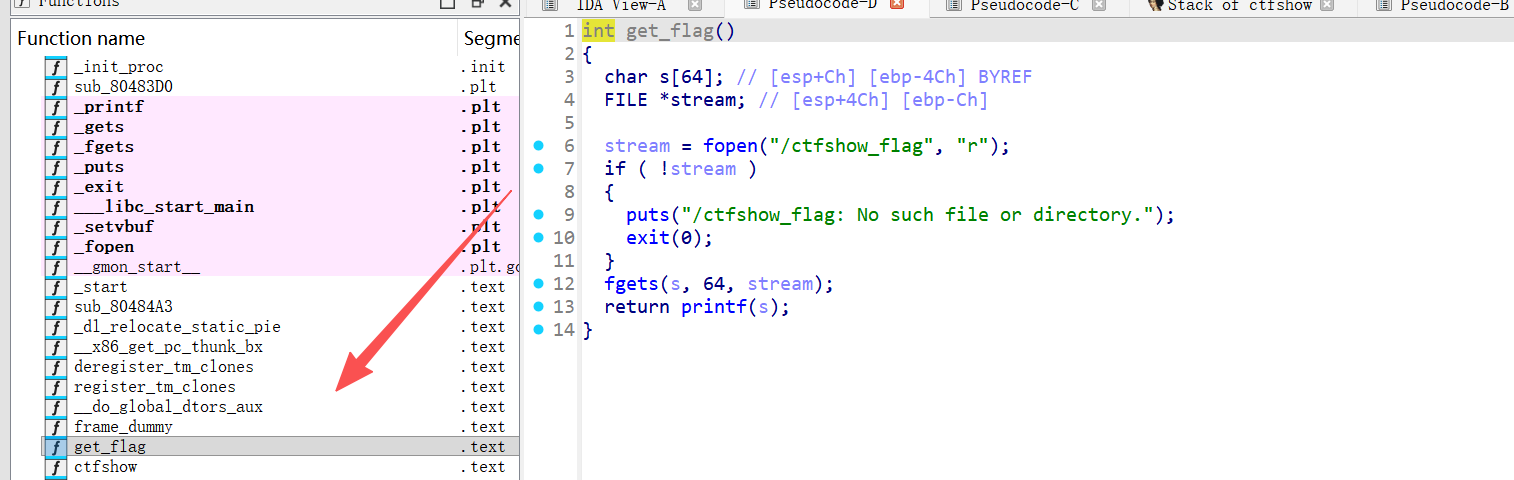Click the fopen call on line 6
1514x480 pixels.
(x=731, y=146)
